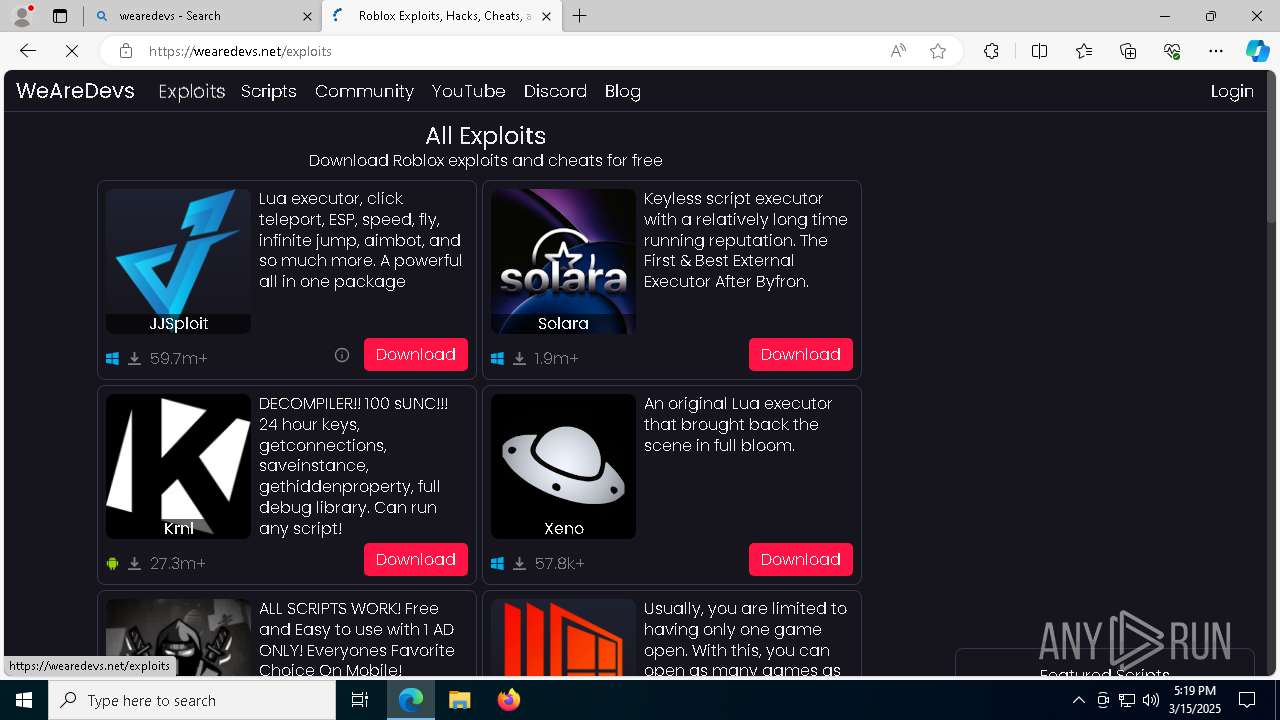Open Exploits navigation item

pyautogui.click(x=192, y=91)
